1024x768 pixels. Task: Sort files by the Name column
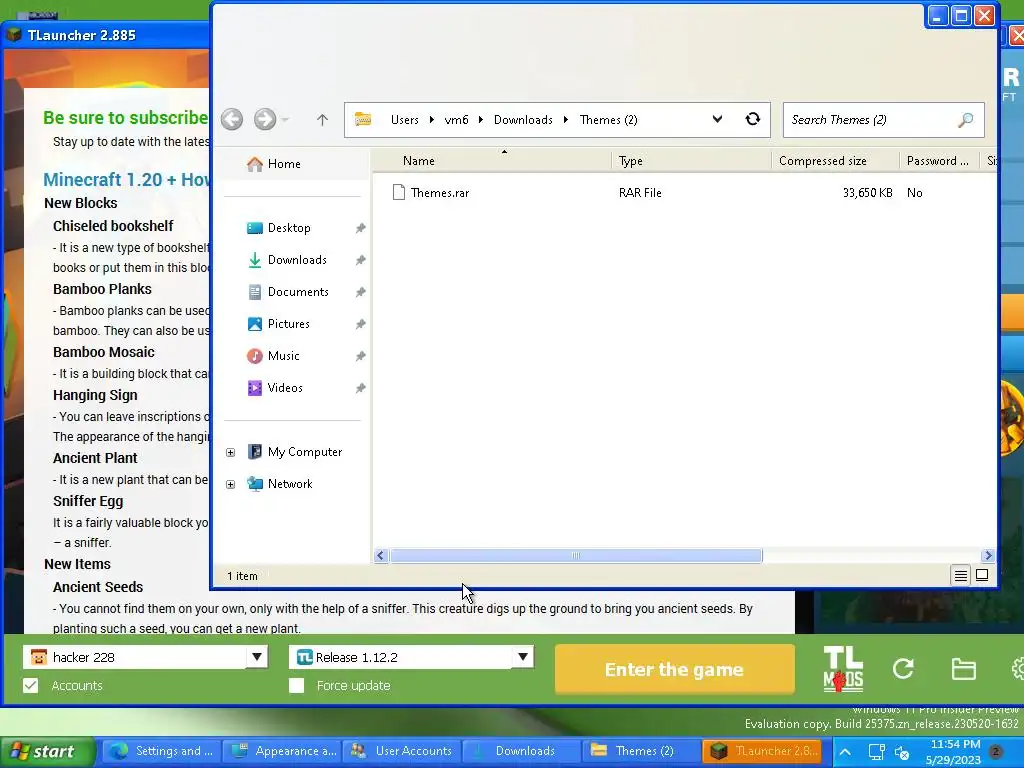click(419, 161)
